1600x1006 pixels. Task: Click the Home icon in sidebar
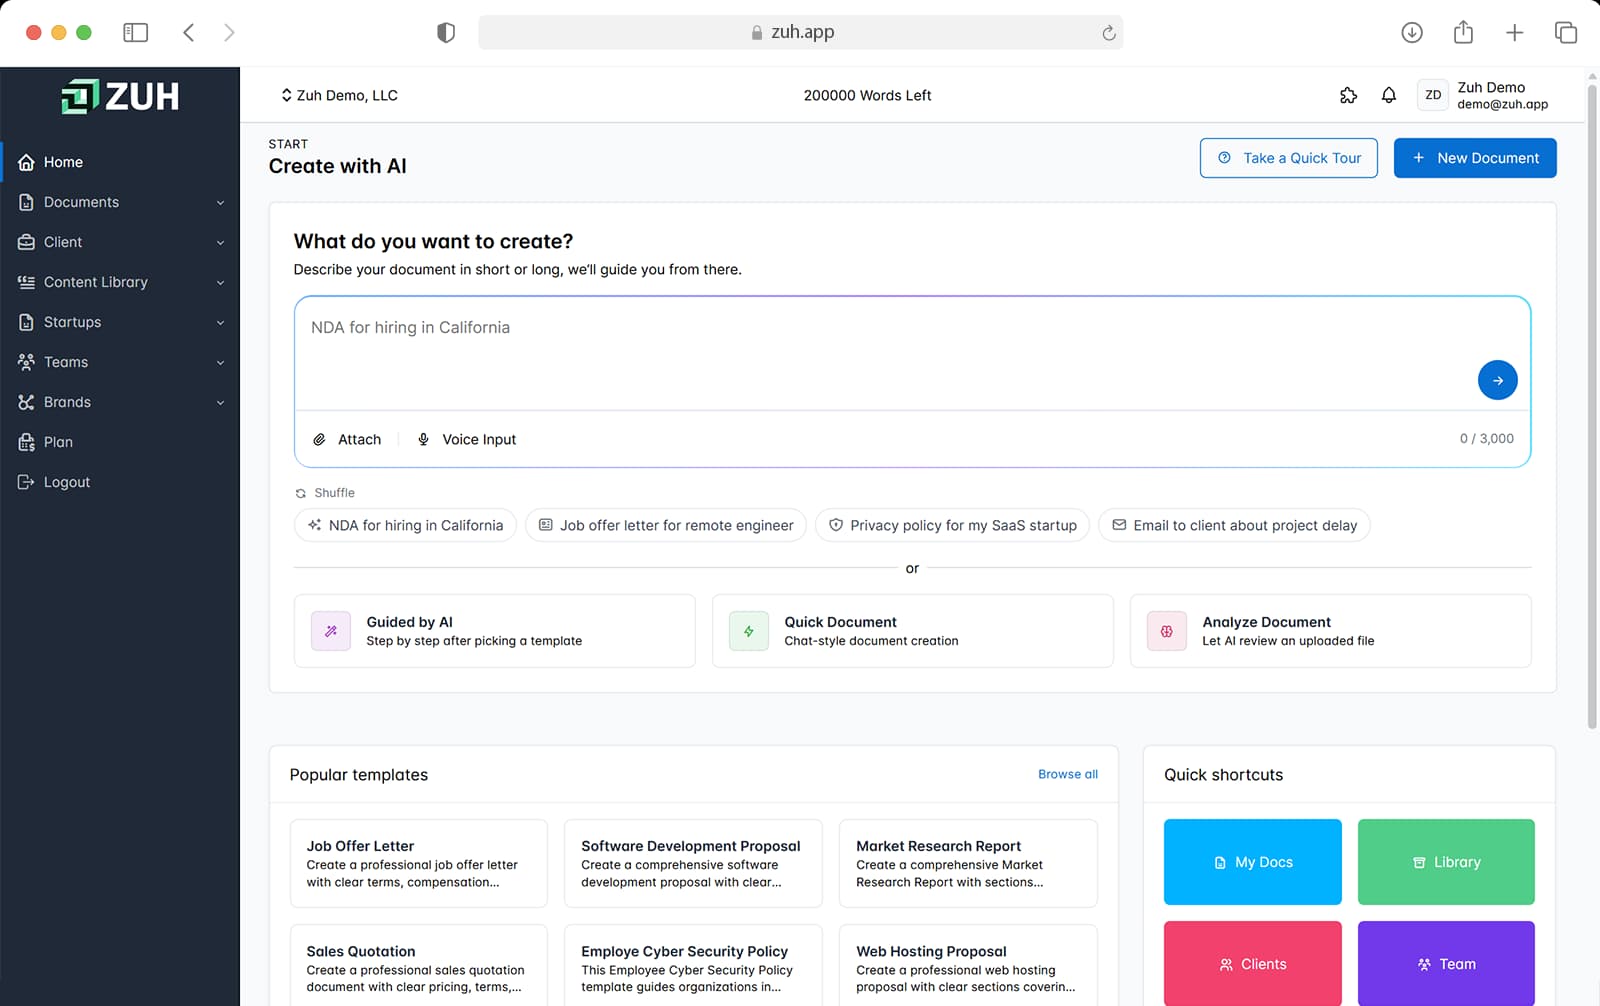[x=27, y=162]
